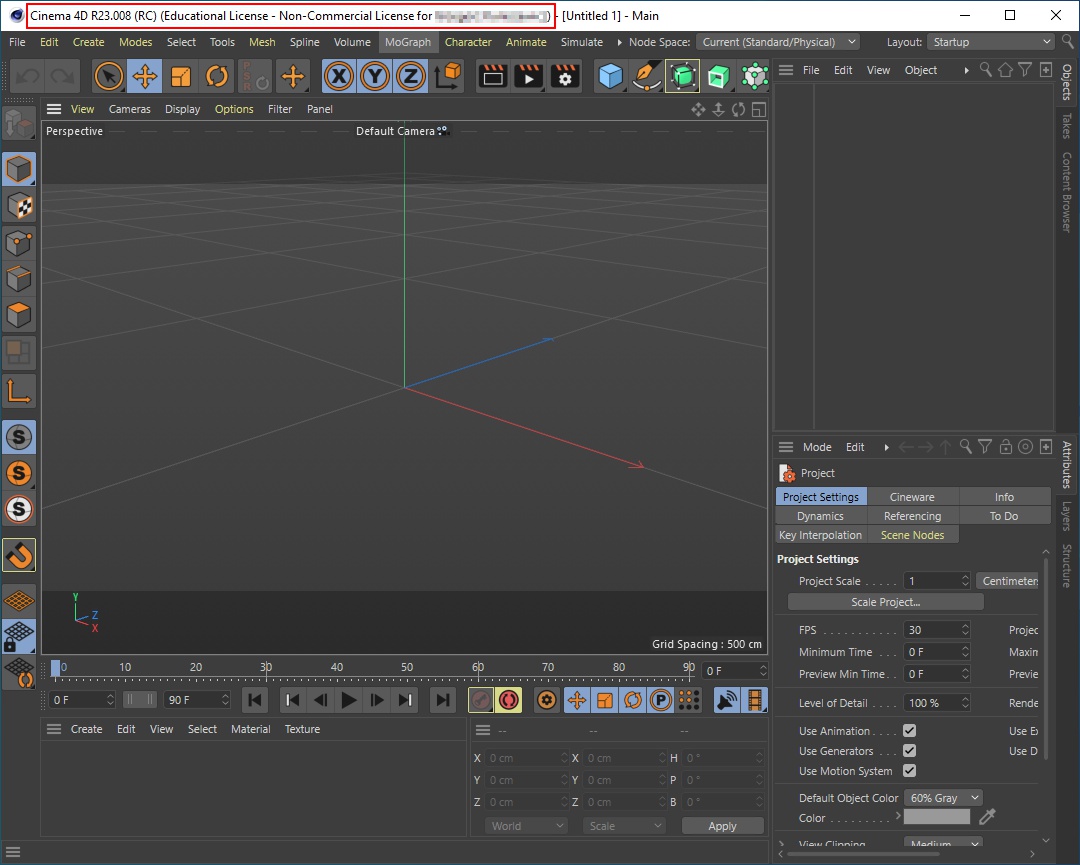Switch to Texture mode checkered cube
This screenshot has height=865, width=1080.
tap(19, 206)
